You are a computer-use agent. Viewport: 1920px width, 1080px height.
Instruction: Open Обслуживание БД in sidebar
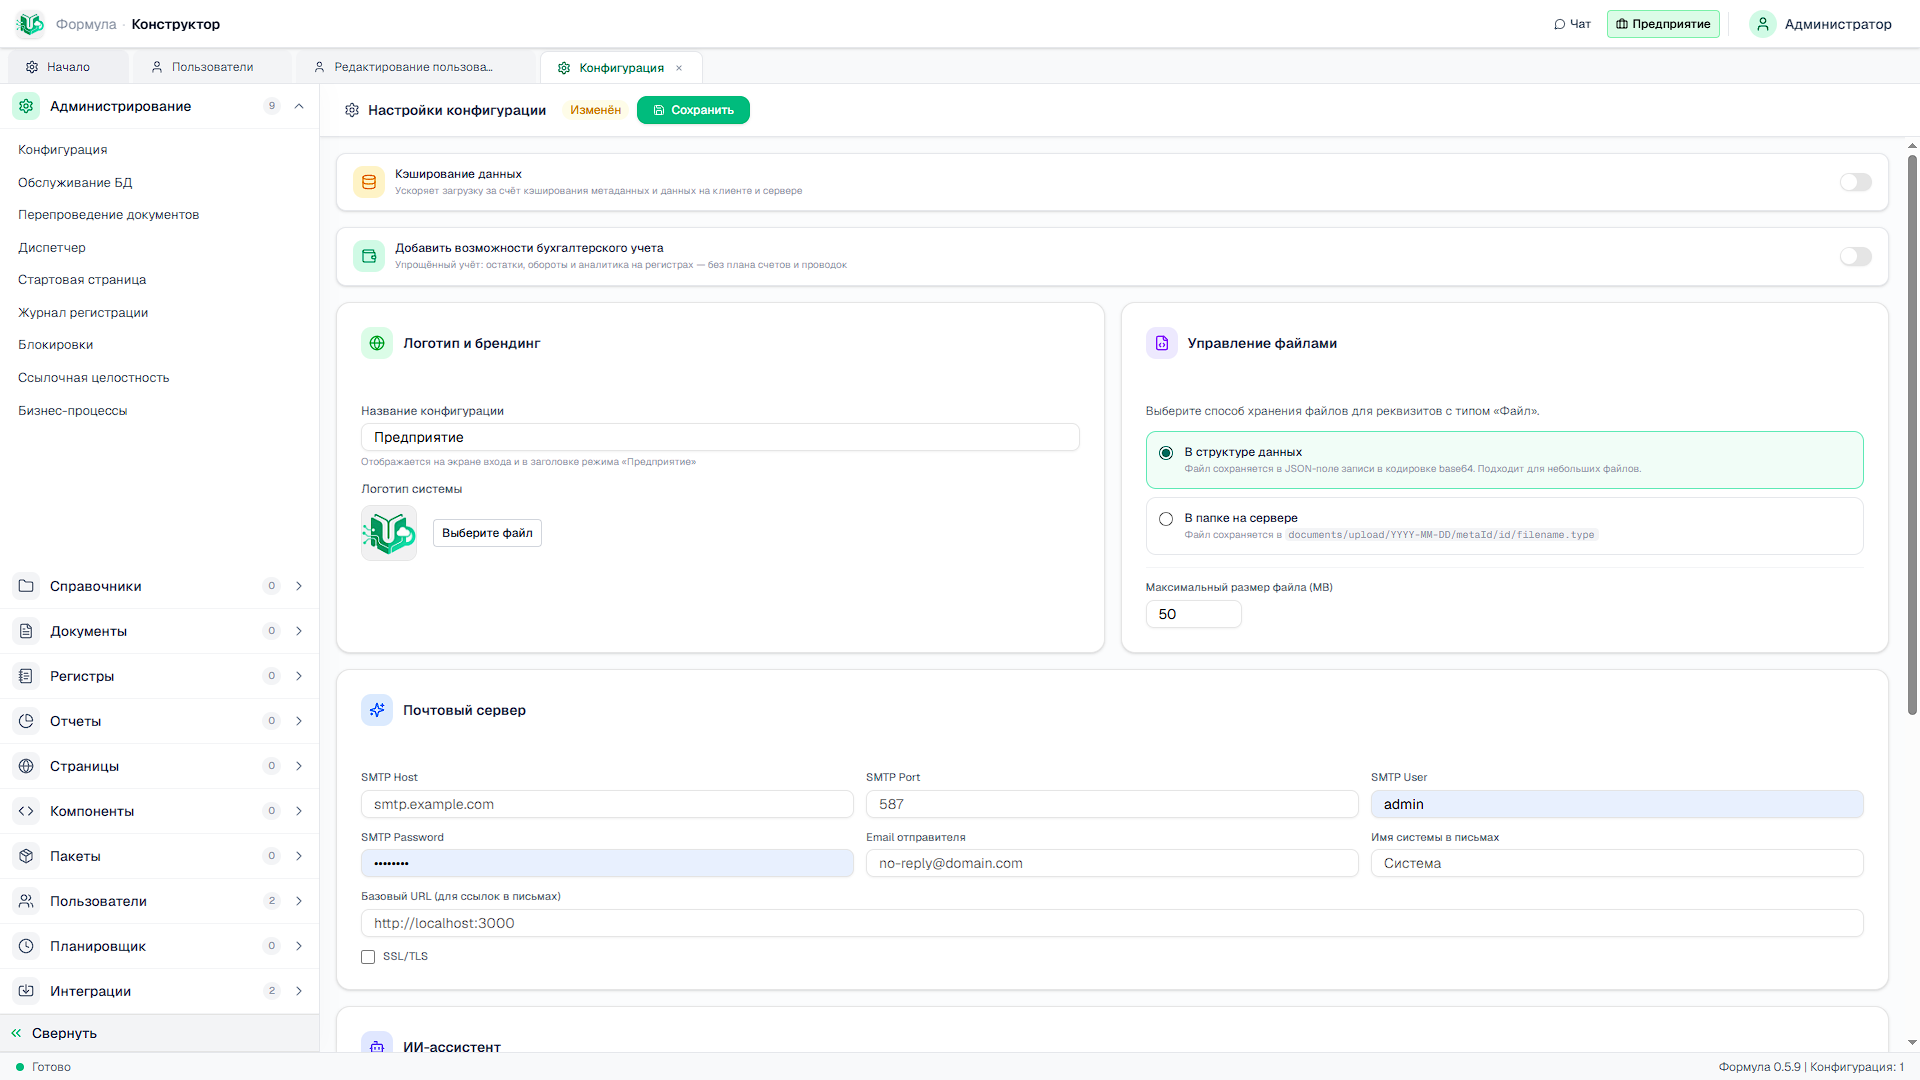click(x=75, y=182)
